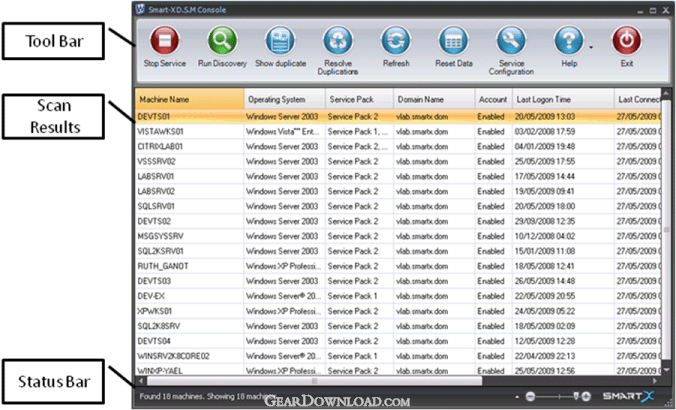
Task: Click the Show duplicate icon
Action: [x=280, y=40]
